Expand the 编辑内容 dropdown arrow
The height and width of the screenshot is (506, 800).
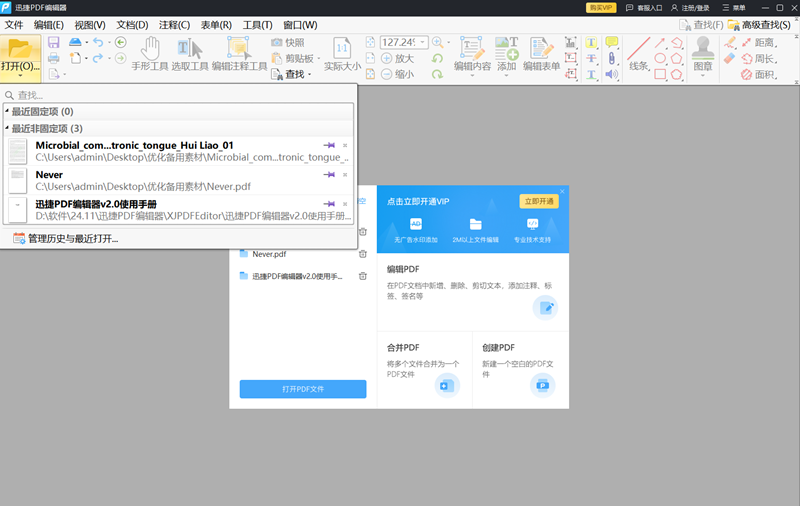pos(472,75)
